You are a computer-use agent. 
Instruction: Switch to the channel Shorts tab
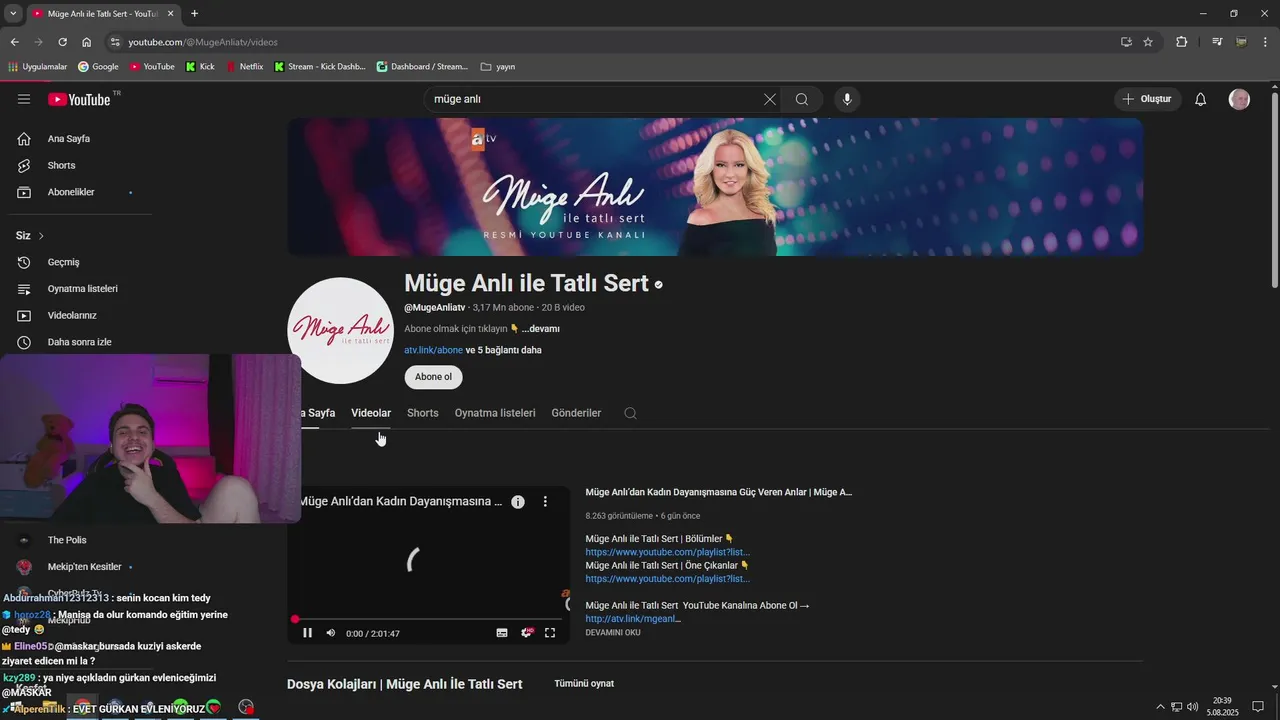pyautogui.click(x=422, y=413)
